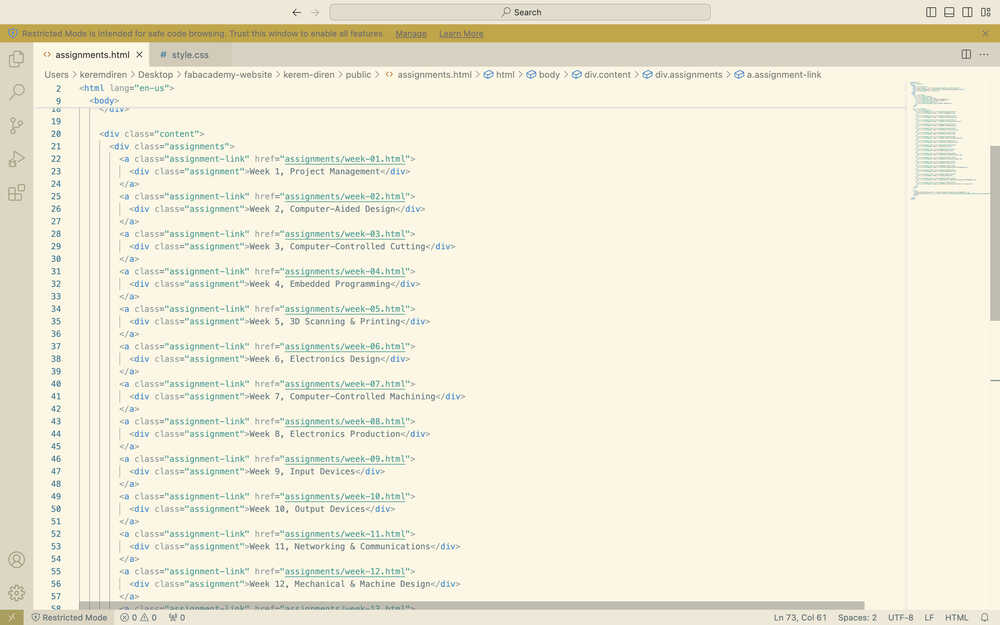Click Manage link in banner

(411, 34)
